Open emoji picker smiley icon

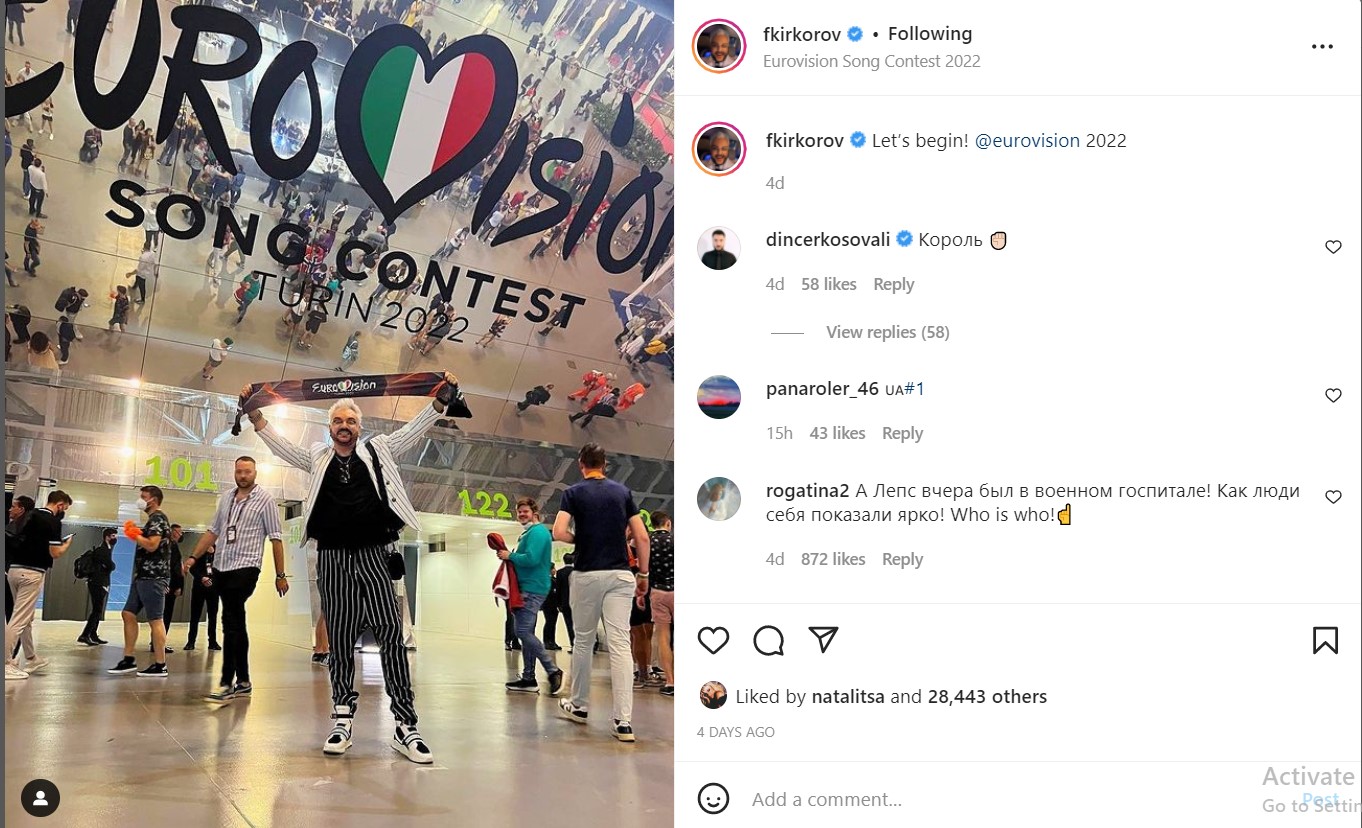(x=713, y=799)
